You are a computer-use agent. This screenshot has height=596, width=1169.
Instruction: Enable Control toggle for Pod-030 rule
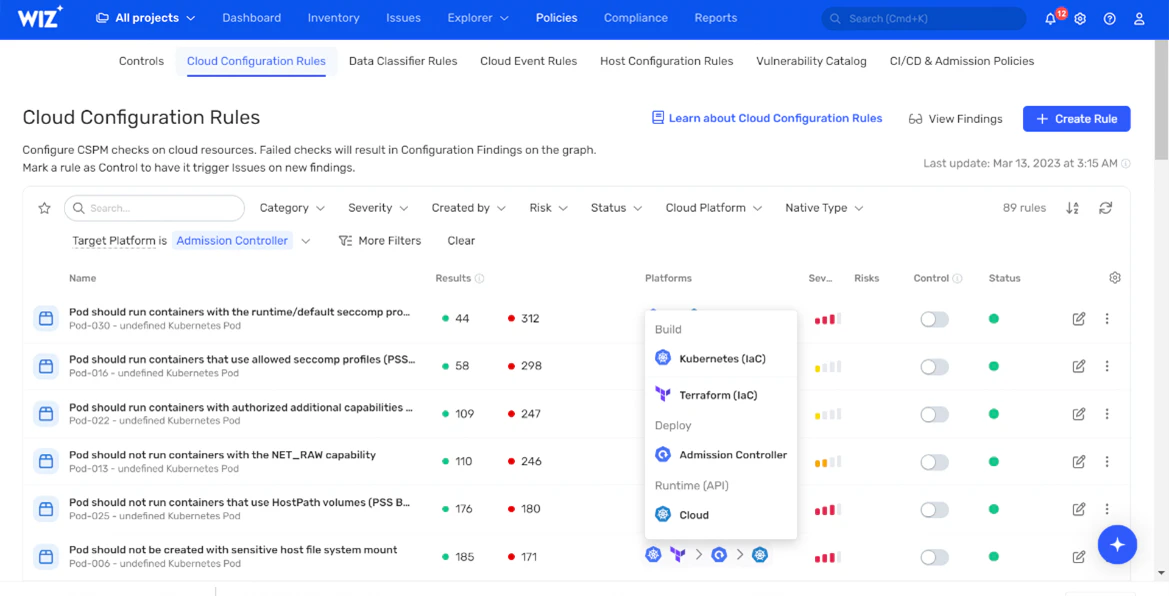coord(934,319)
